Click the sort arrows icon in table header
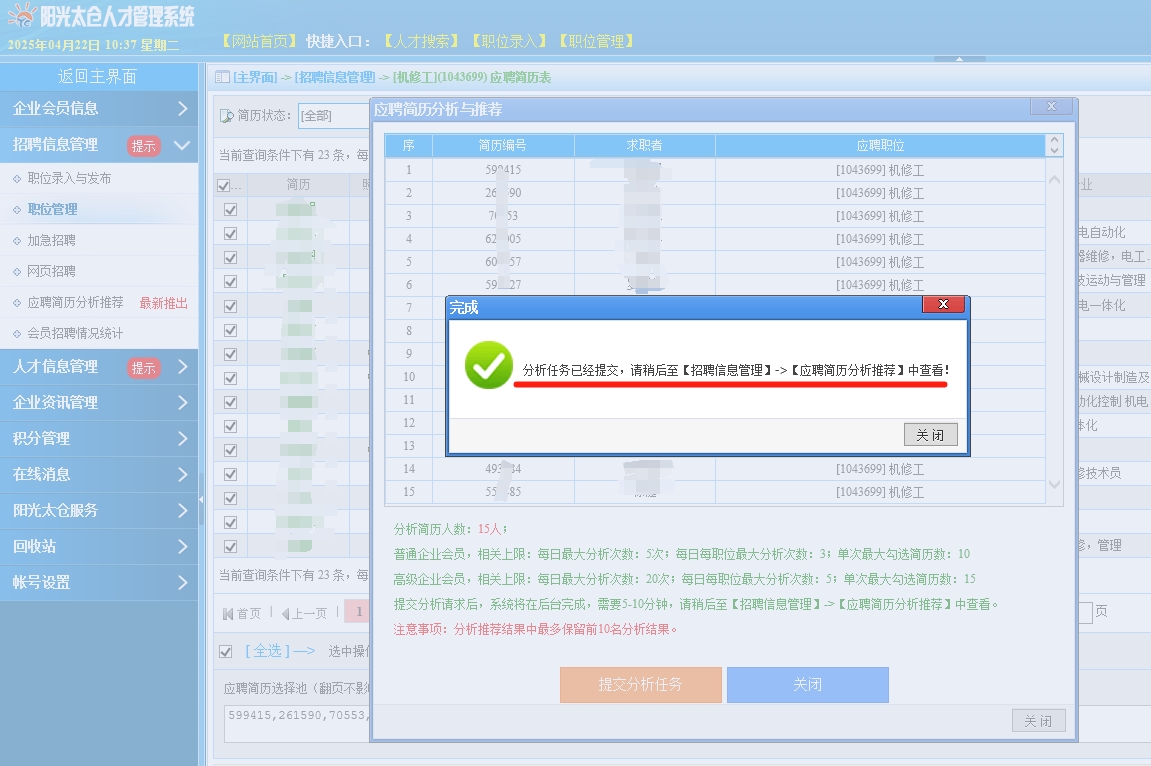1151x766 pixels. click(x=1053, y=146)
